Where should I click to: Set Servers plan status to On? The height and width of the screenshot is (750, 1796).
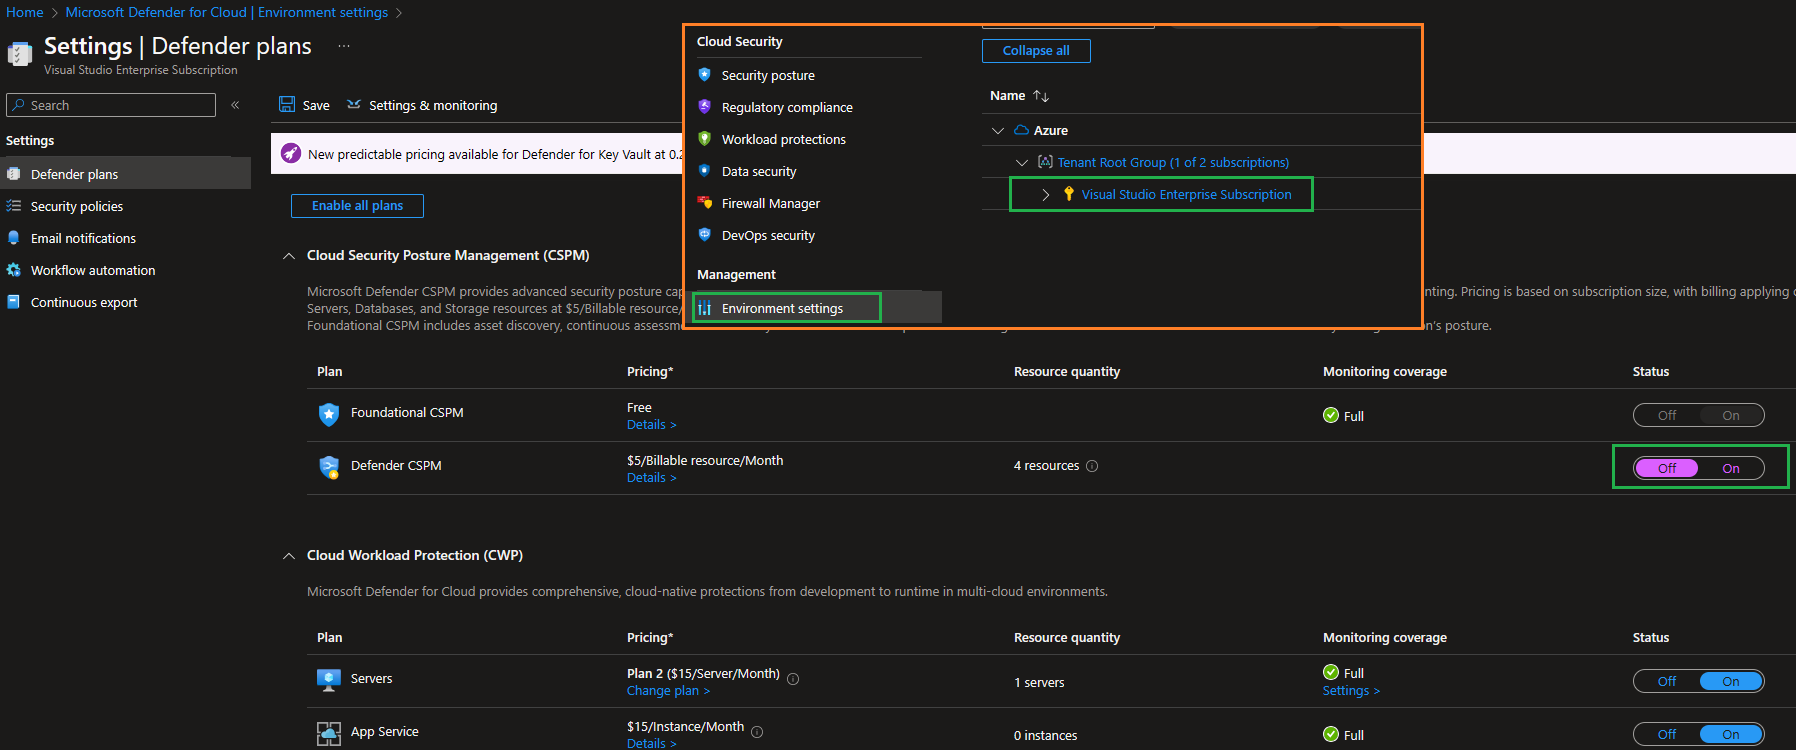coord(1731,681)
